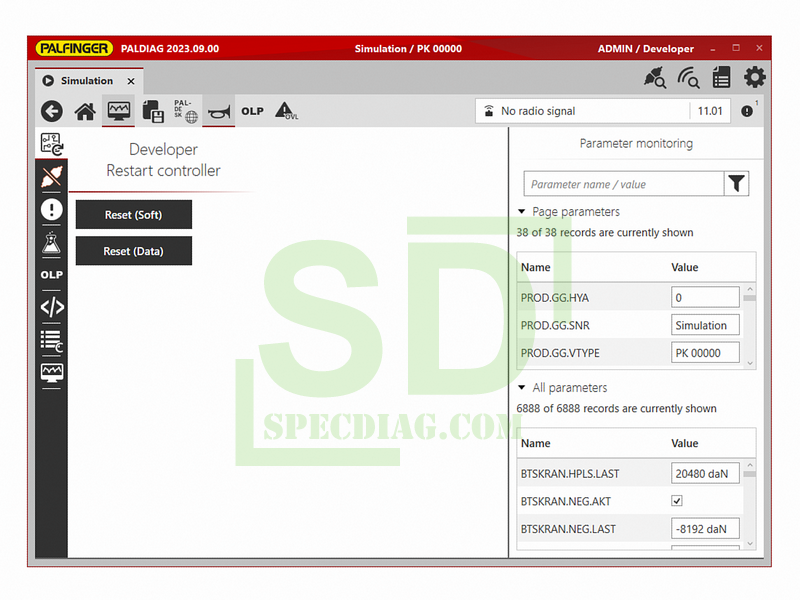800x600 pixels.
Task: Click the plug connection search icon
Action: coord(655,77)
